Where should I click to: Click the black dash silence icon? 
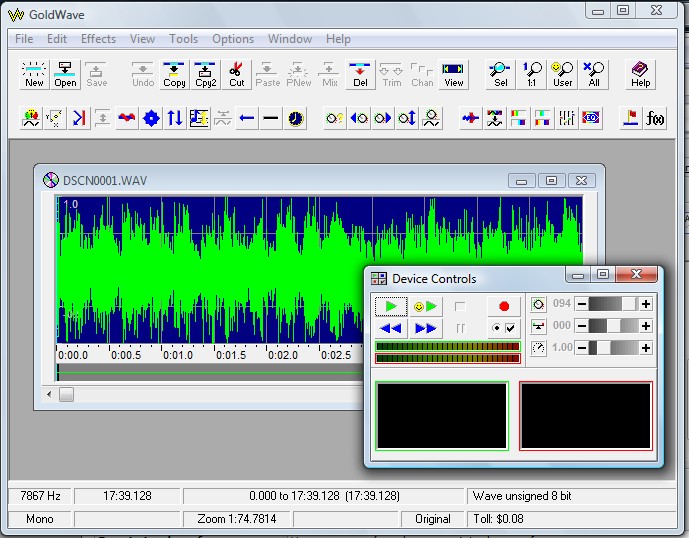271,118
